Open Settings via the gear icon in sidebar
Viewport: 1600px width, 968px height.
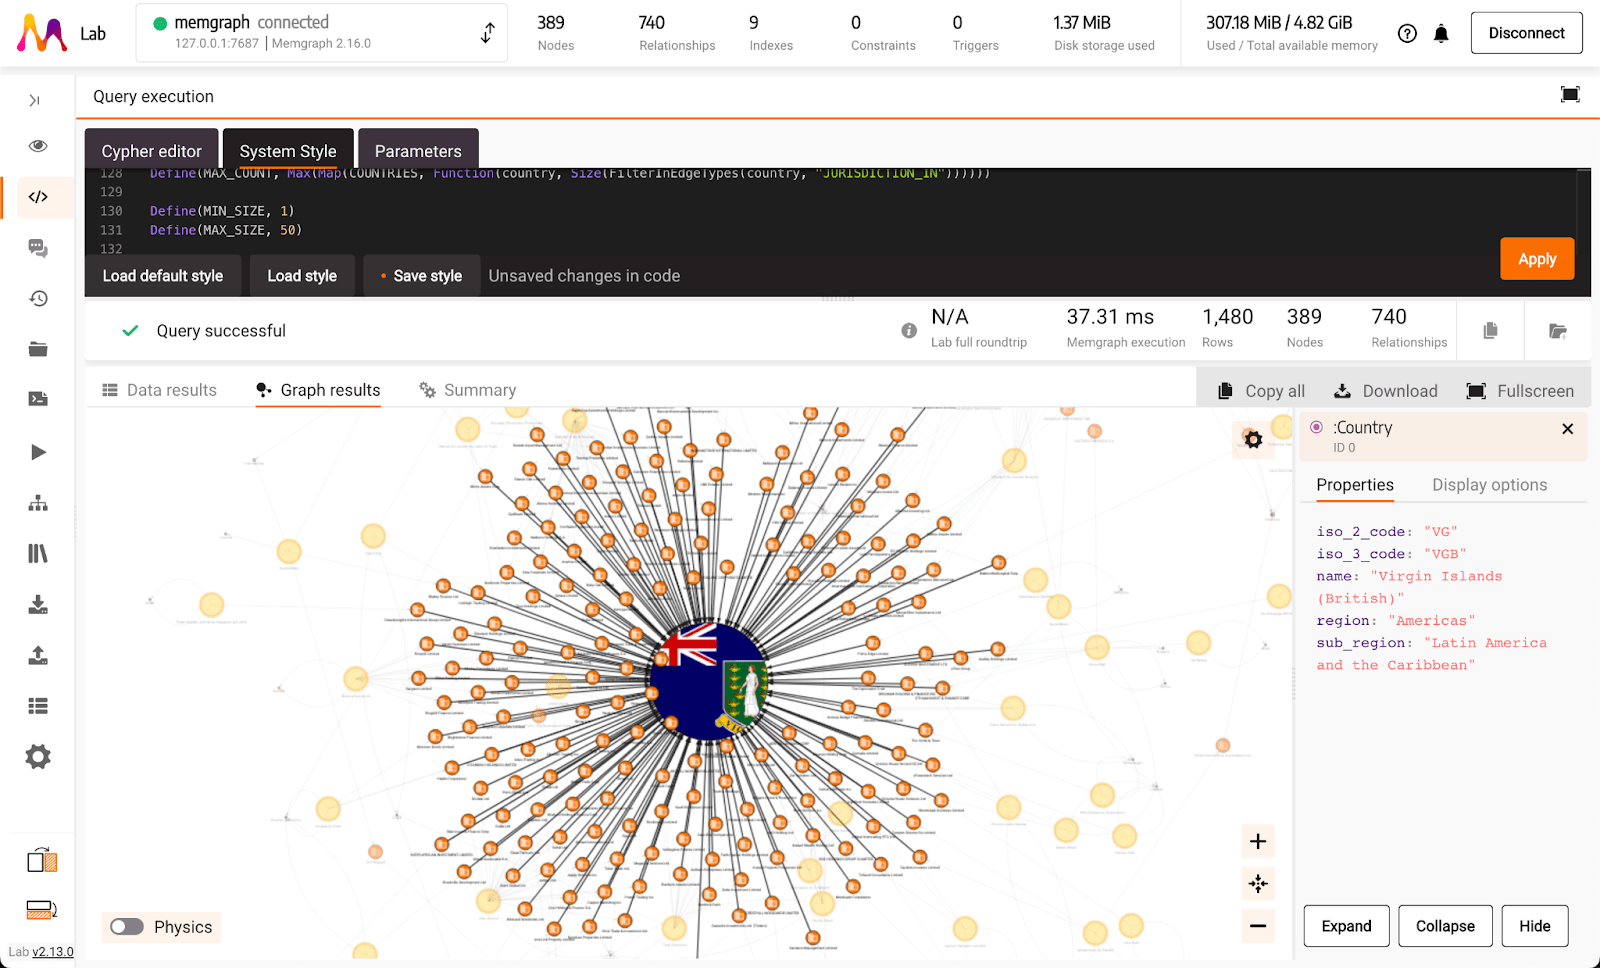pos(38,757)
